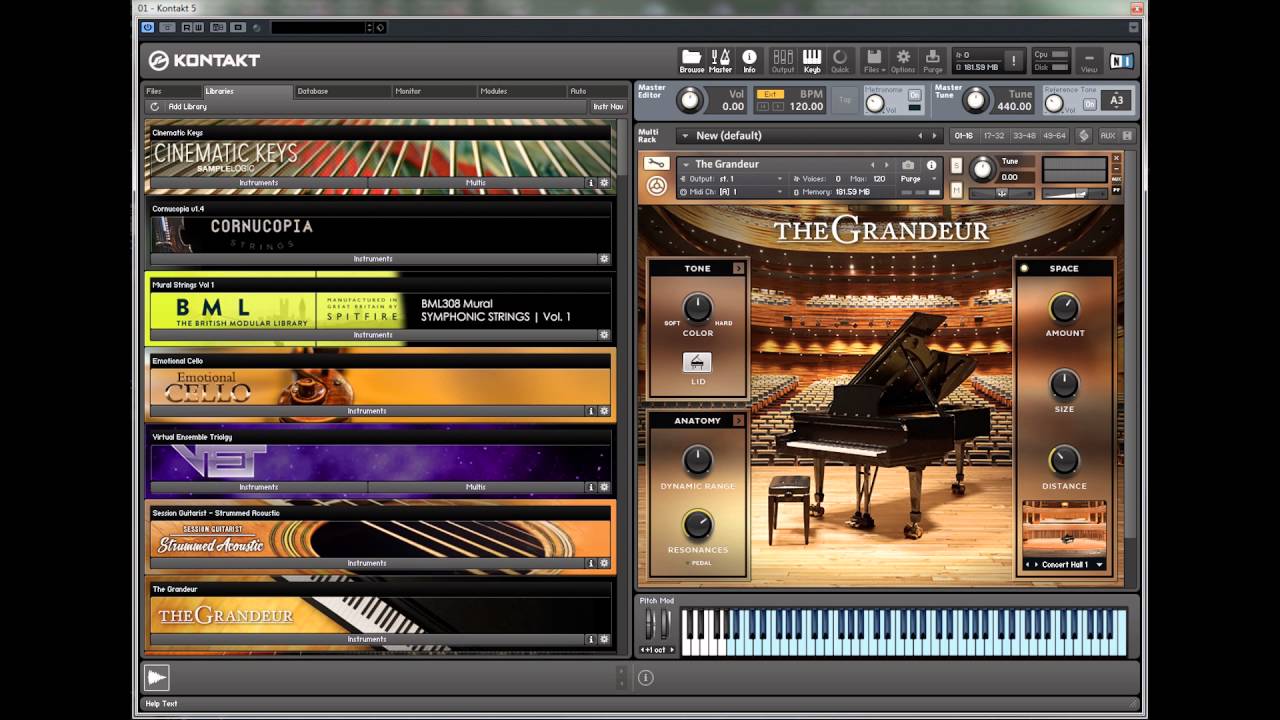Open the instrument wrench edit icon

pyautogui.click(x=656, y=164)
